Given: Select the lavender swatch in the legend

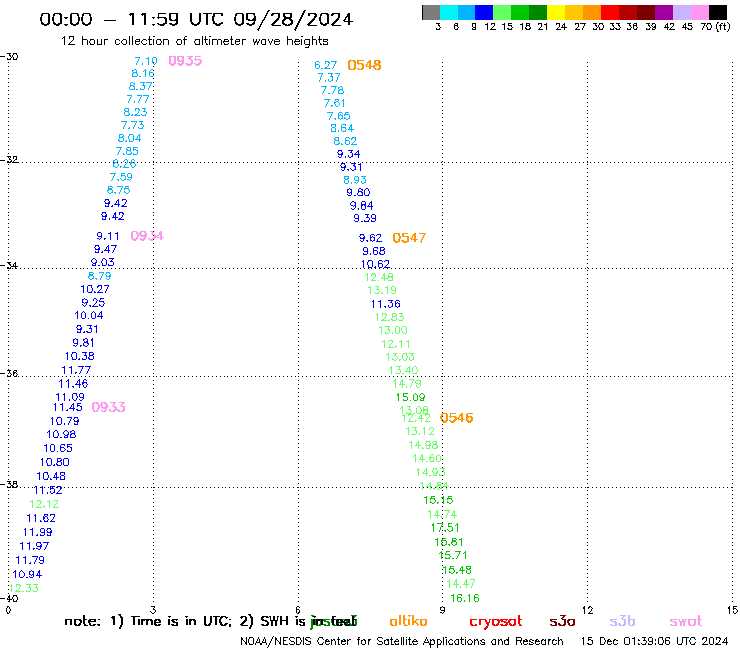Looking at the screenshot, I should (682, 12).
